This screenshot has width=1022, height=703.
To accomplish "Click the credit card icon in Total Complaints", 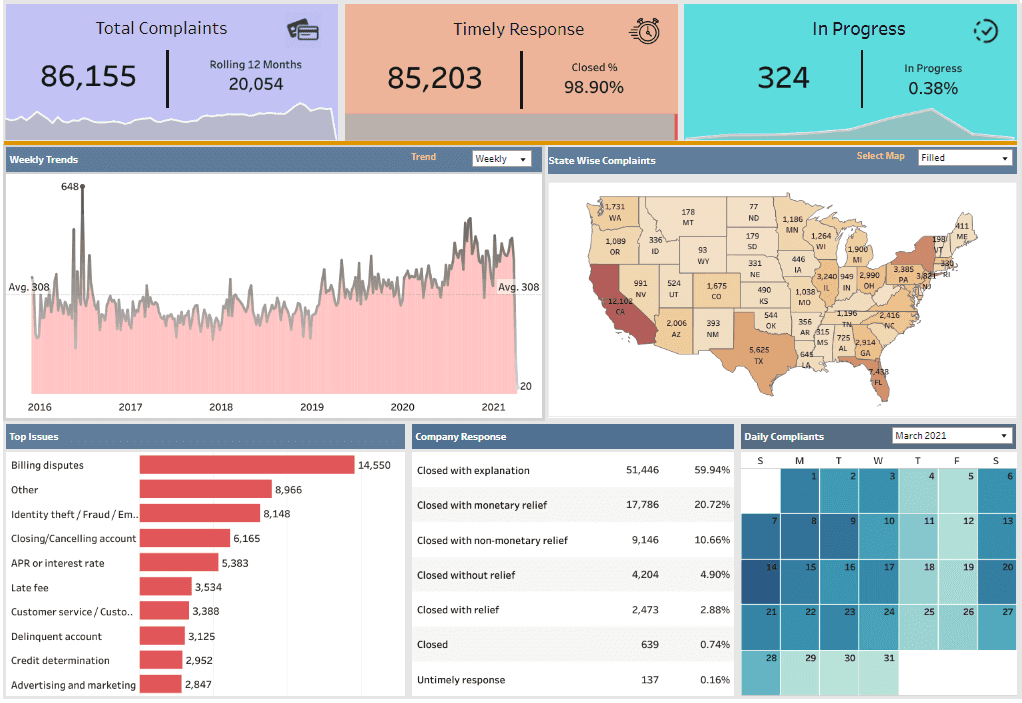I will 302,30.
